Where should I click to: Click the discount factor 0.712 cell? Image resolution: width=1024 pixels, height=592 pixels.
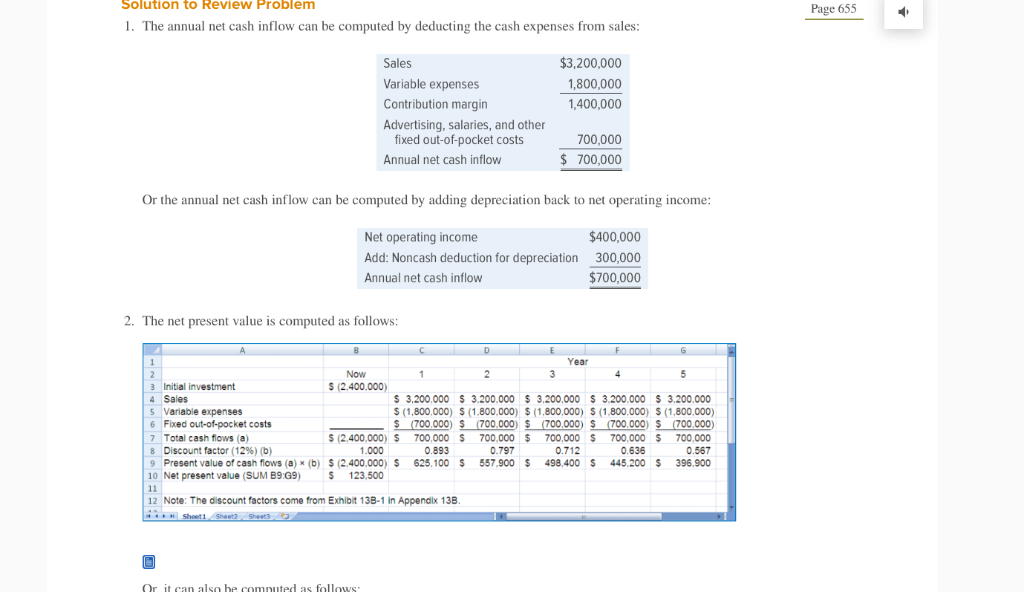point(568,451)
